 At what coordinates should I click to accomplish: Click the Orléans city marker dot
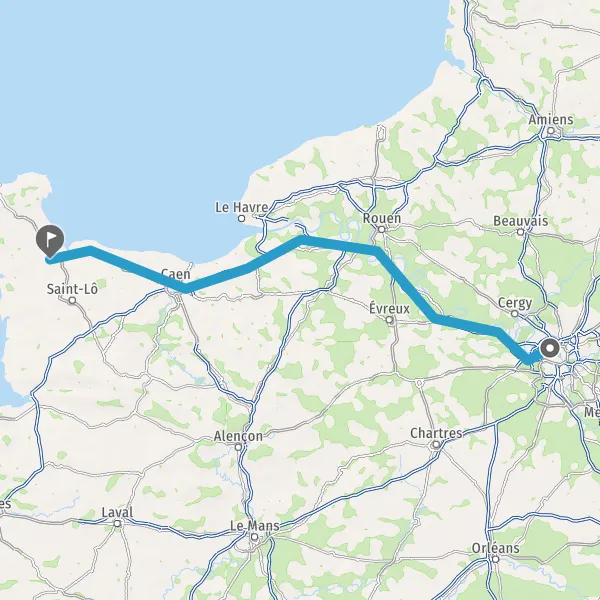point(496,559)
